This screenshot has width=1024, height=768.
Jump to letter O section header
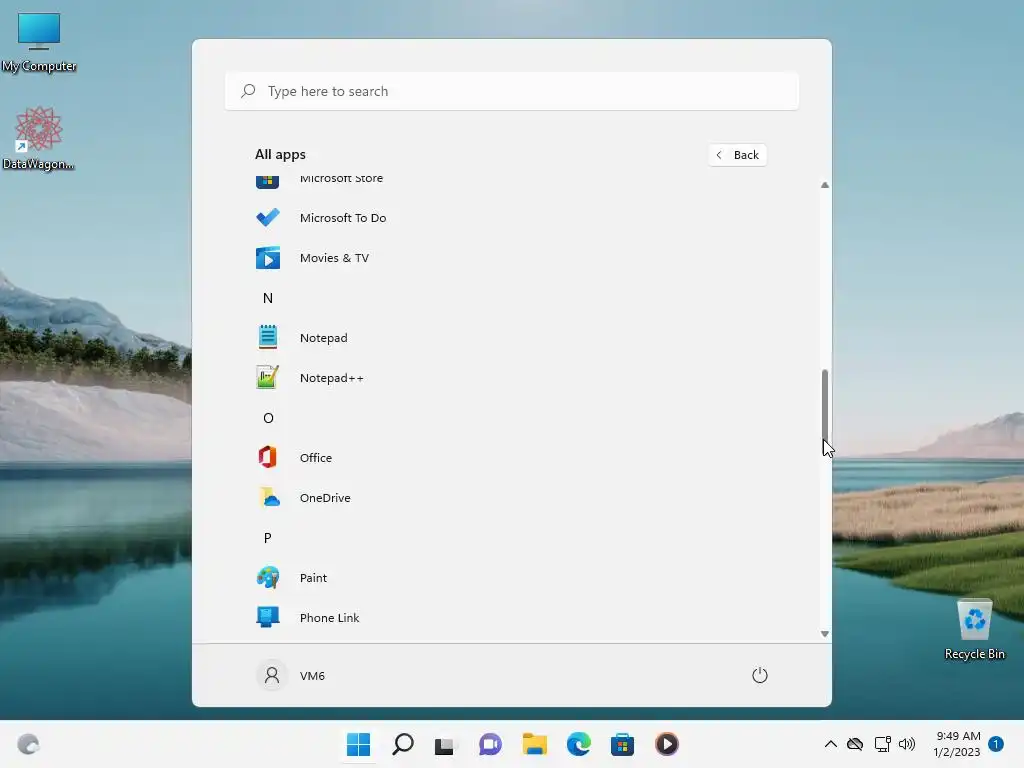point(268,418)
